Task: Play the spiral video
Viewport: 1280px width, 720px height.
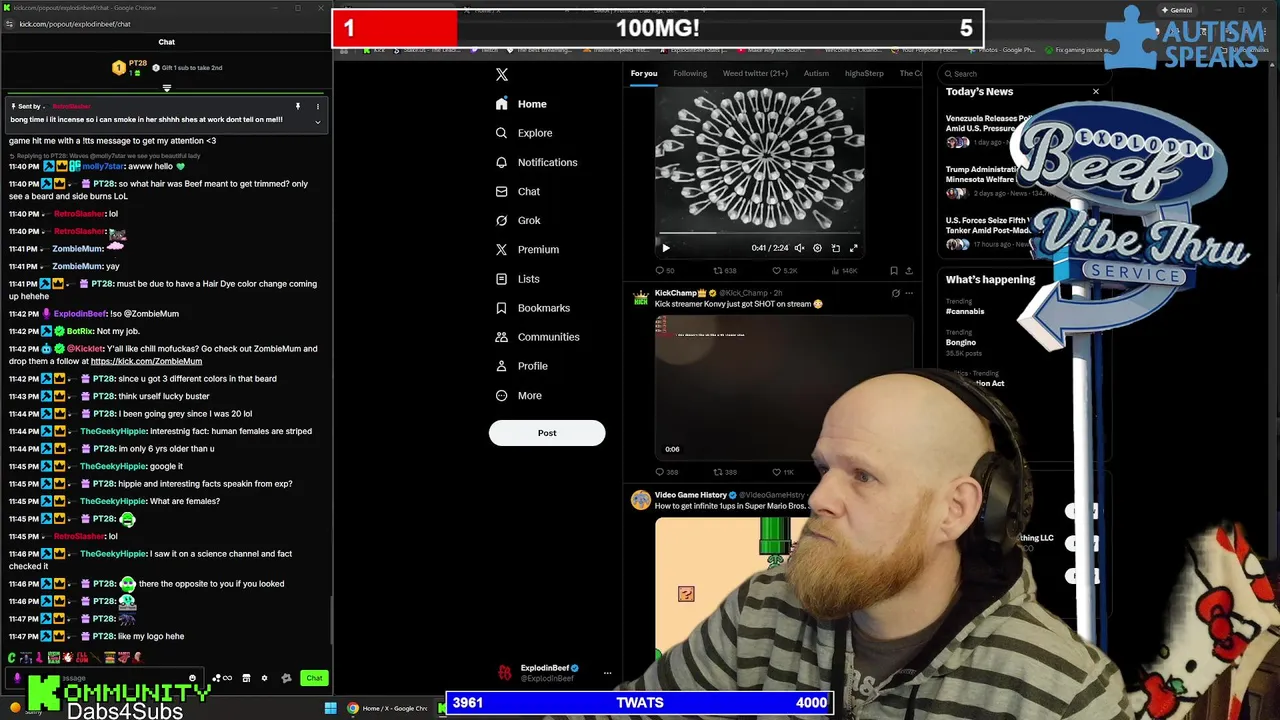Action: click(x=666, y=248)
